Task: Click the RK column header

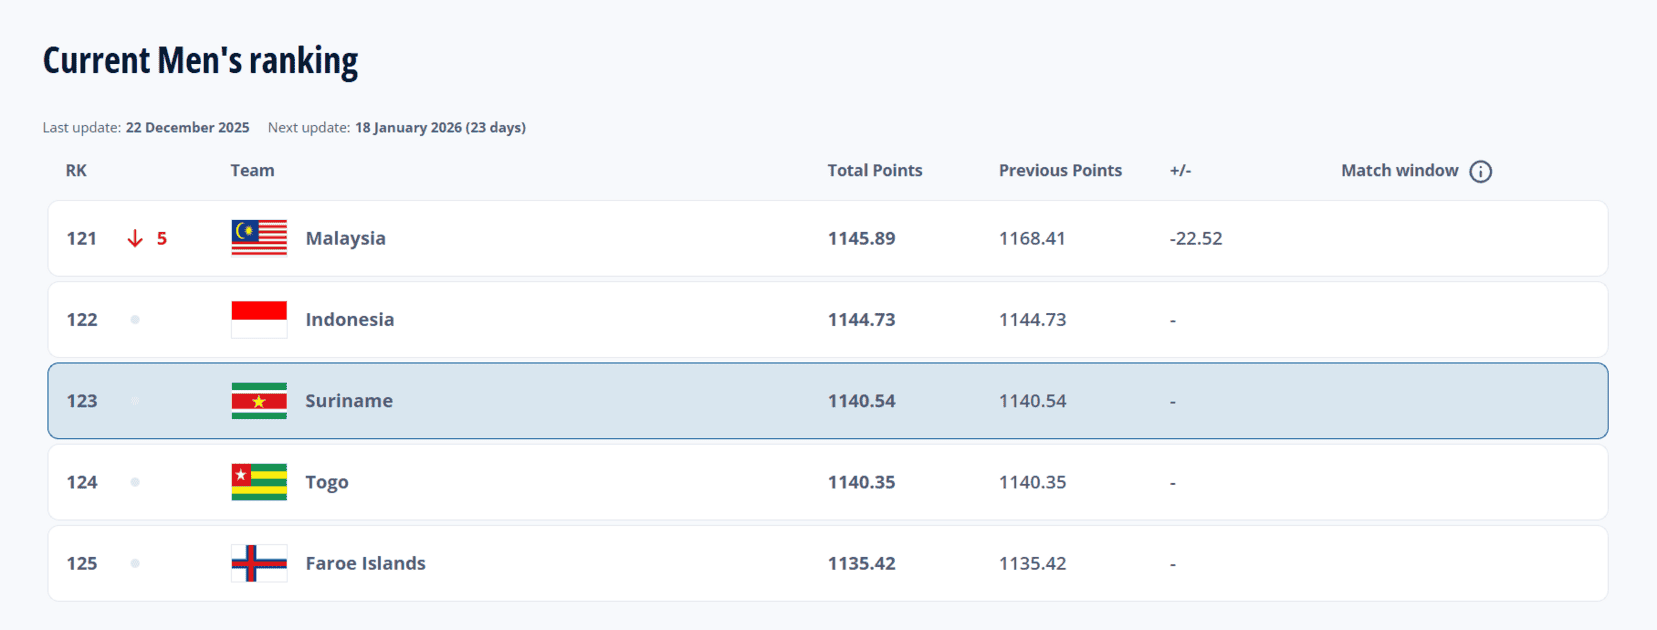Action: pyautogui.click(x=76, y=170)
